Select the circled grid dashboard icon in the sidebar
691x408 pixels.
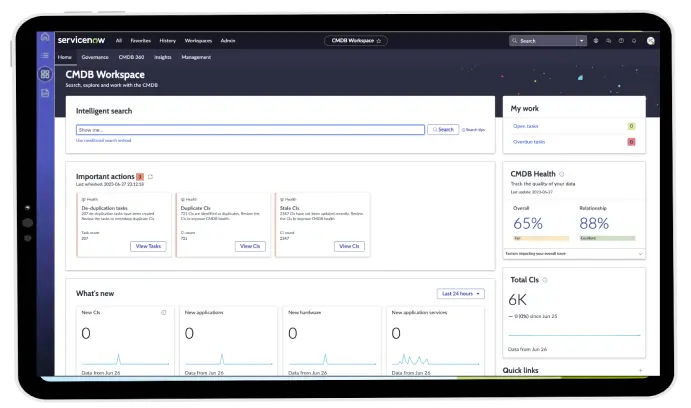point(45,74)
